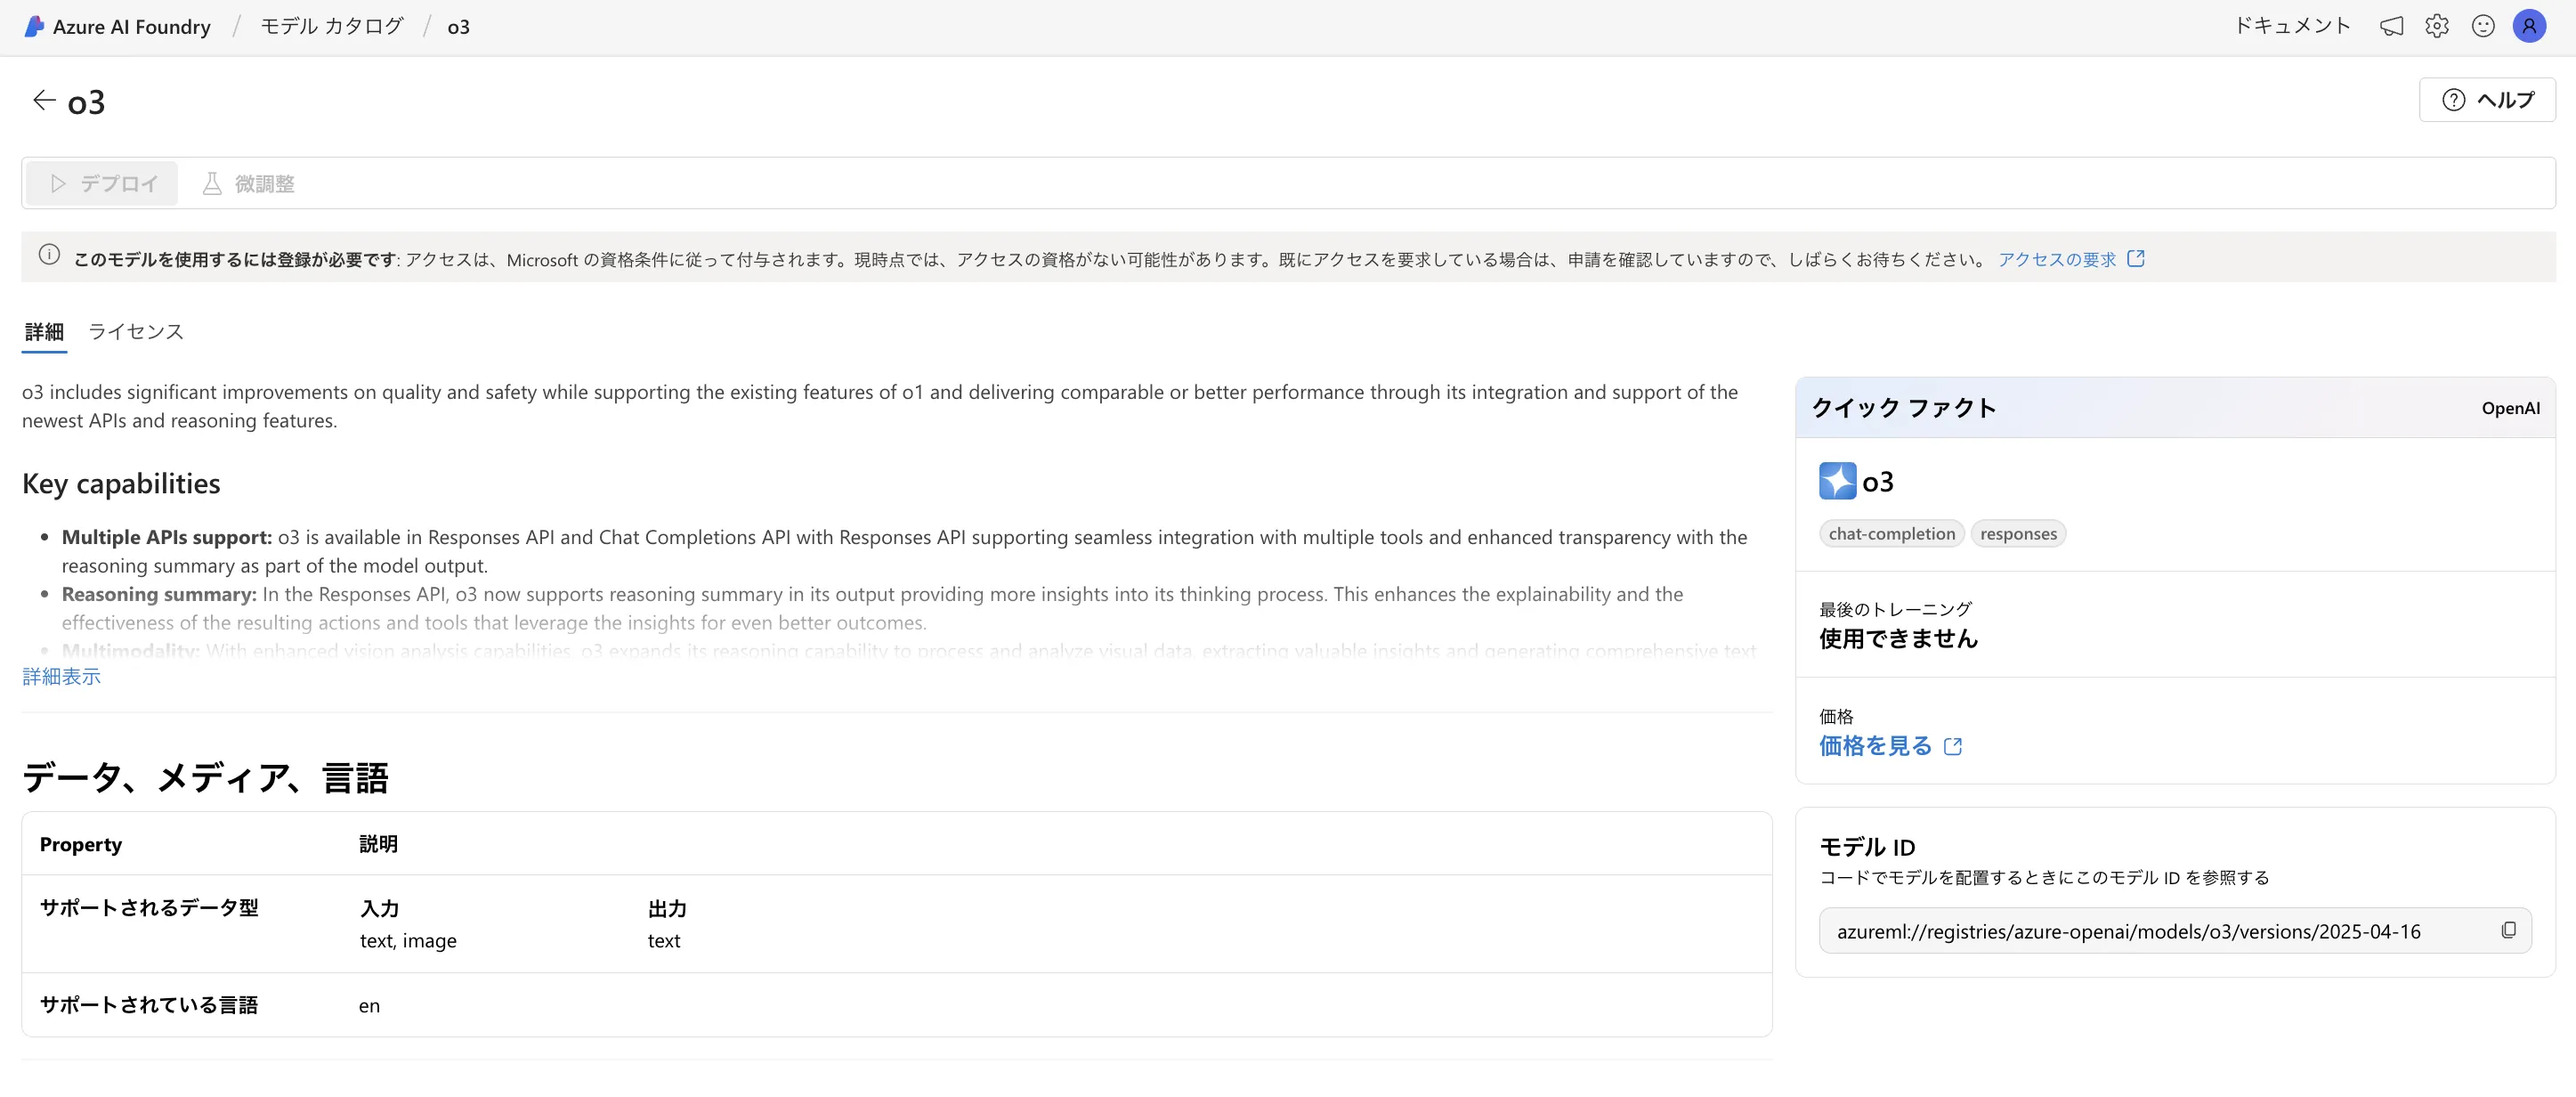Viewport: 2576px width, 1097px height.
Task: Click the chat-completion tag
Action: coord(1892,534)
